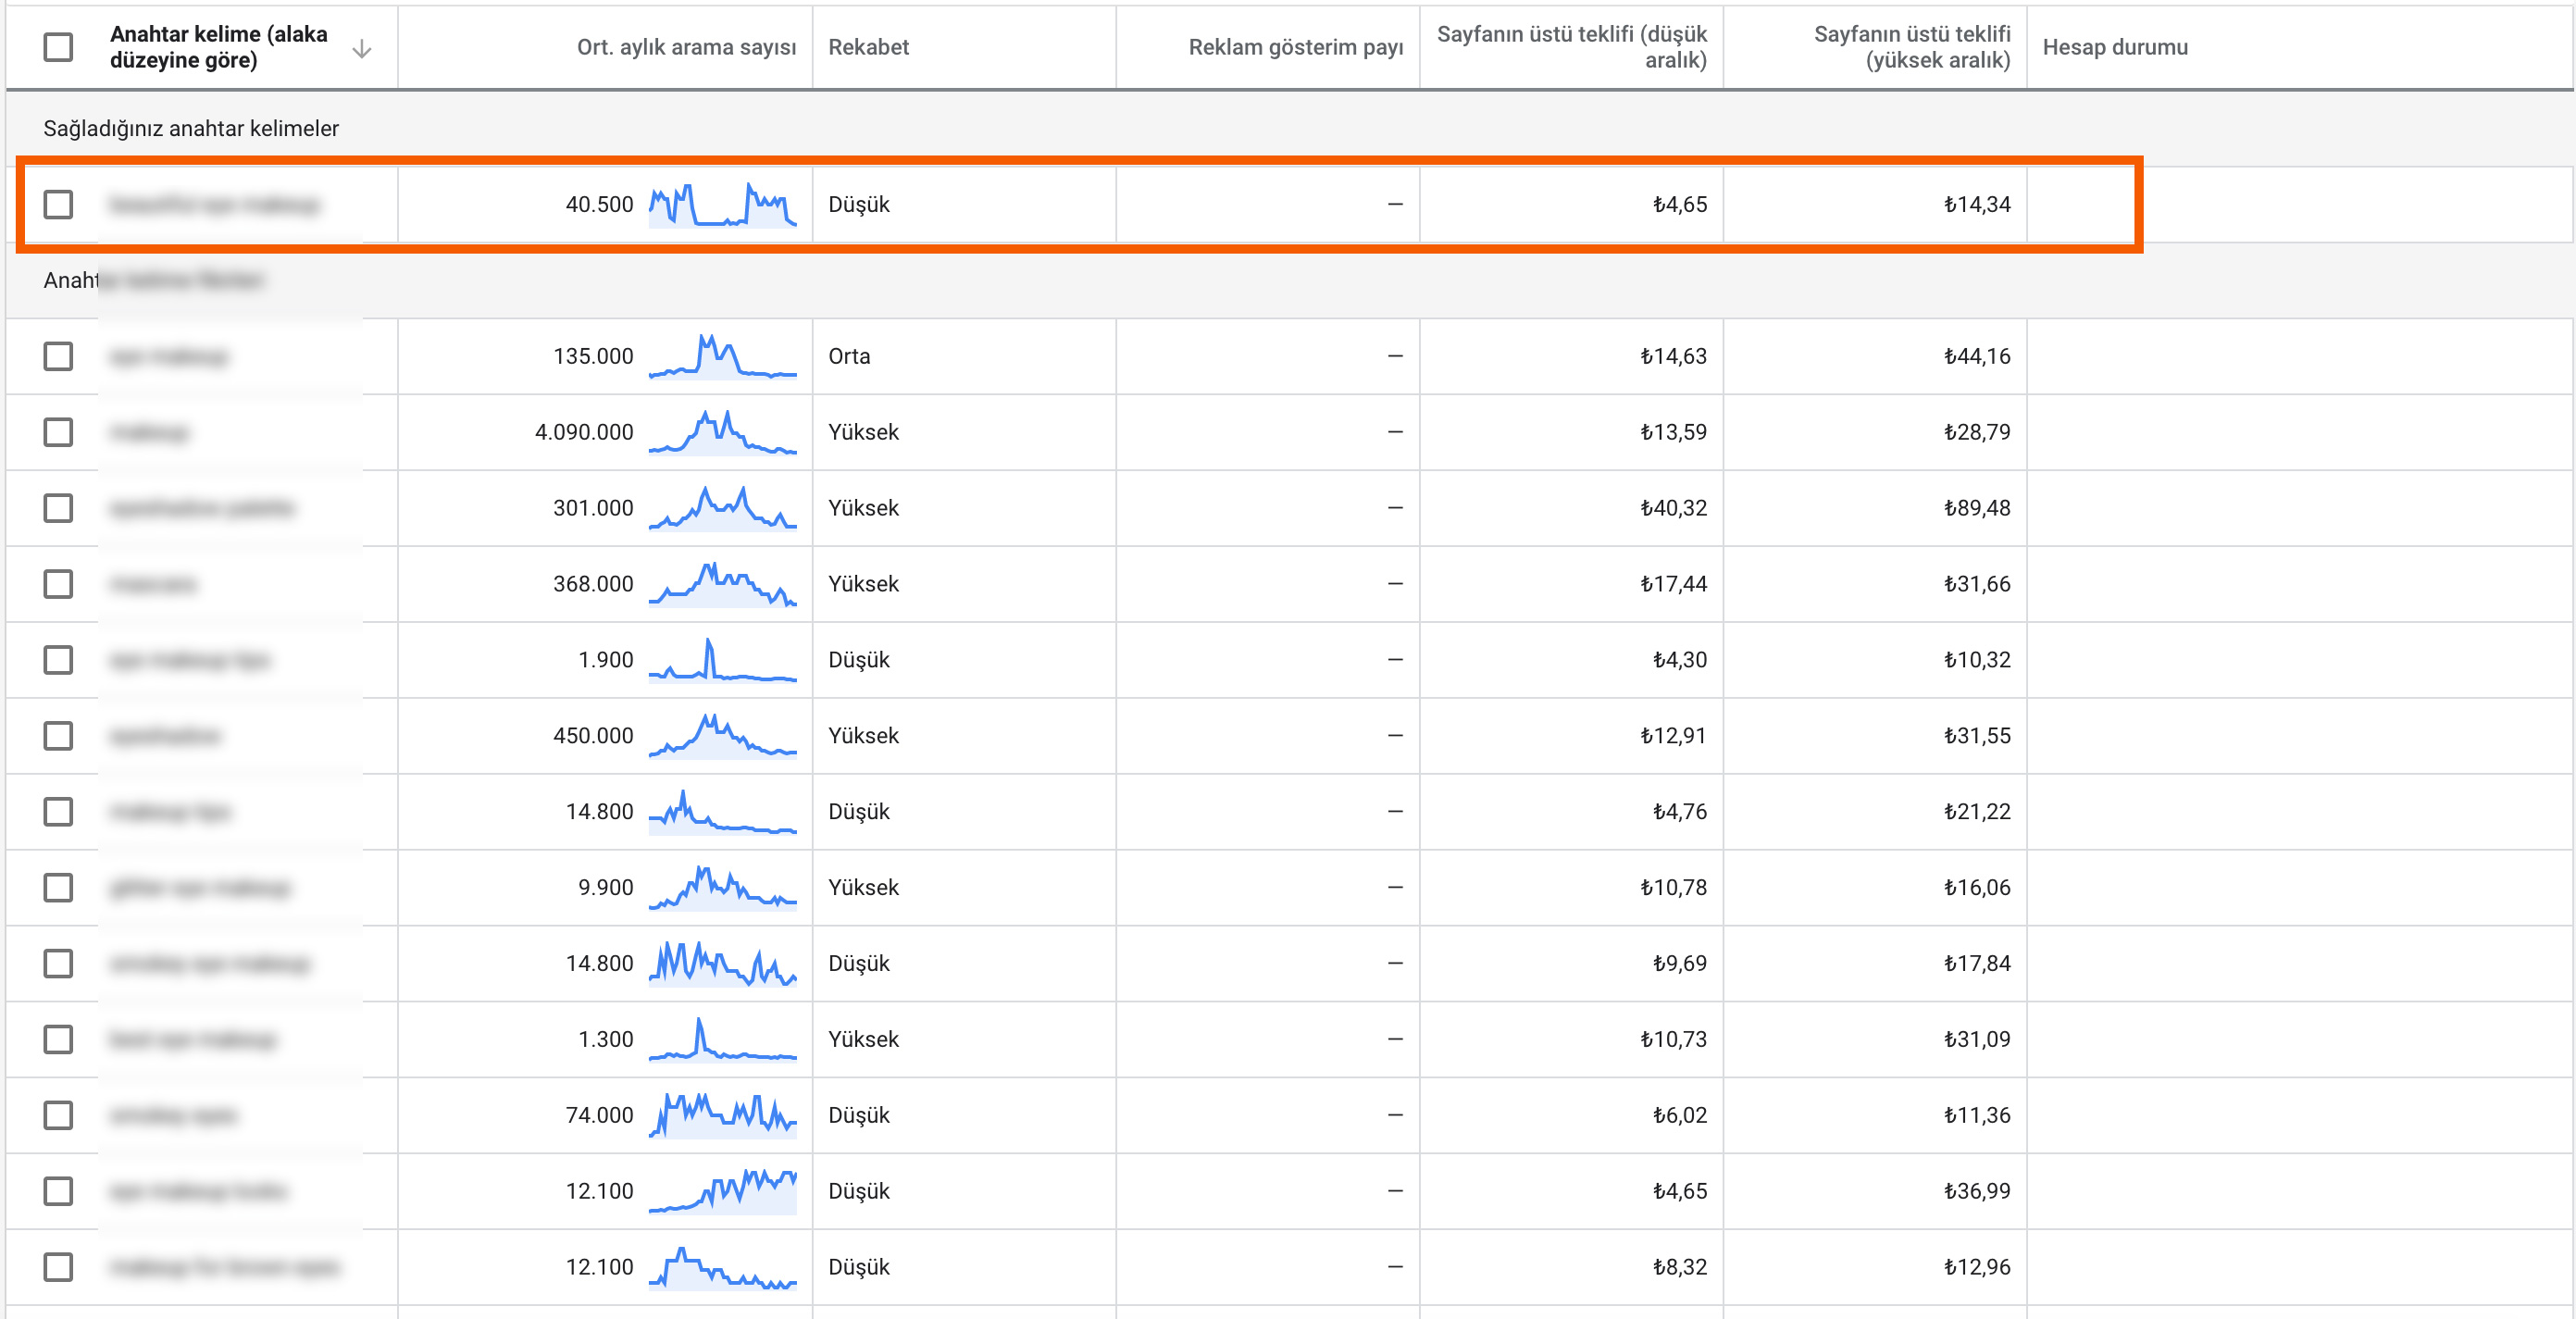Sort by Sayfanın üstü teklifi (düşük aralık)
Screen dimensions: 2576x1319
[x=1571, y=47]
